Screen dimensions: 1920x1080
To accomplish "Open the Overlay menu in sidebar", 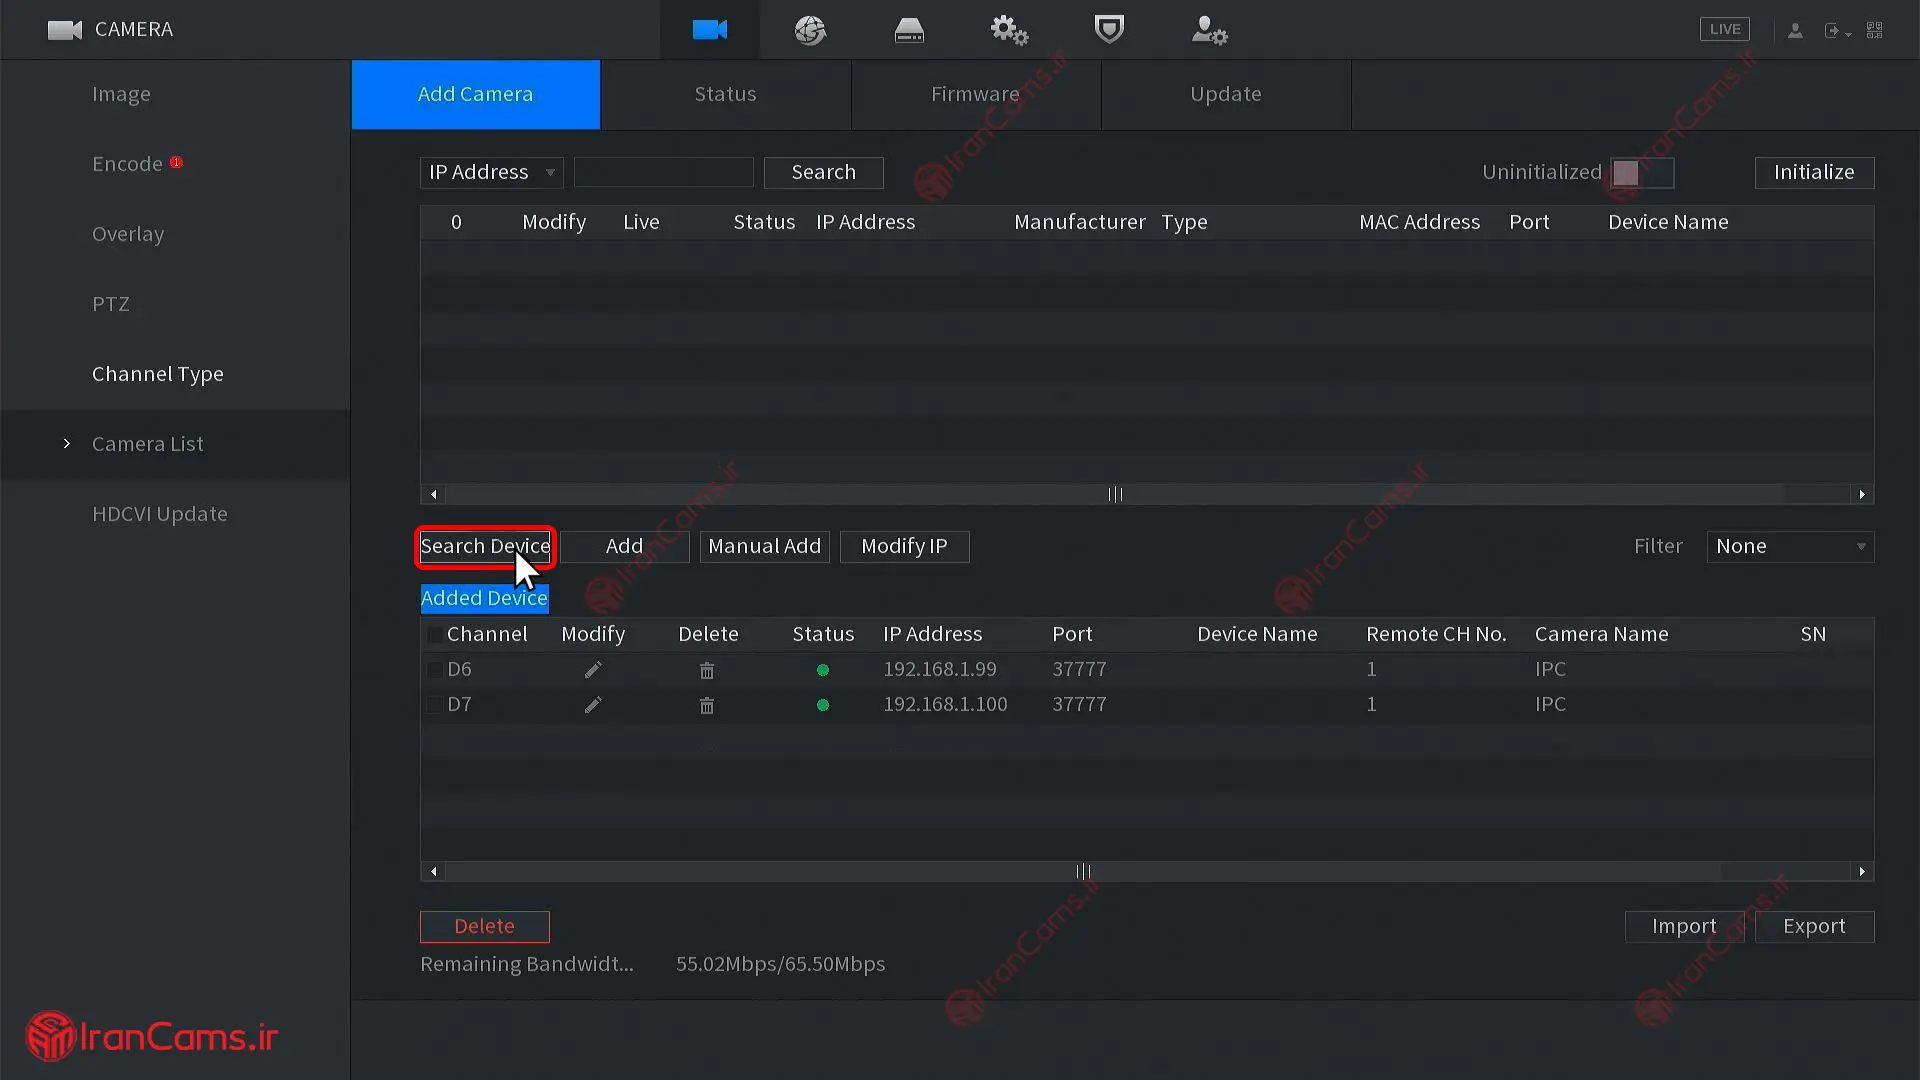I will tap(128, 234).
